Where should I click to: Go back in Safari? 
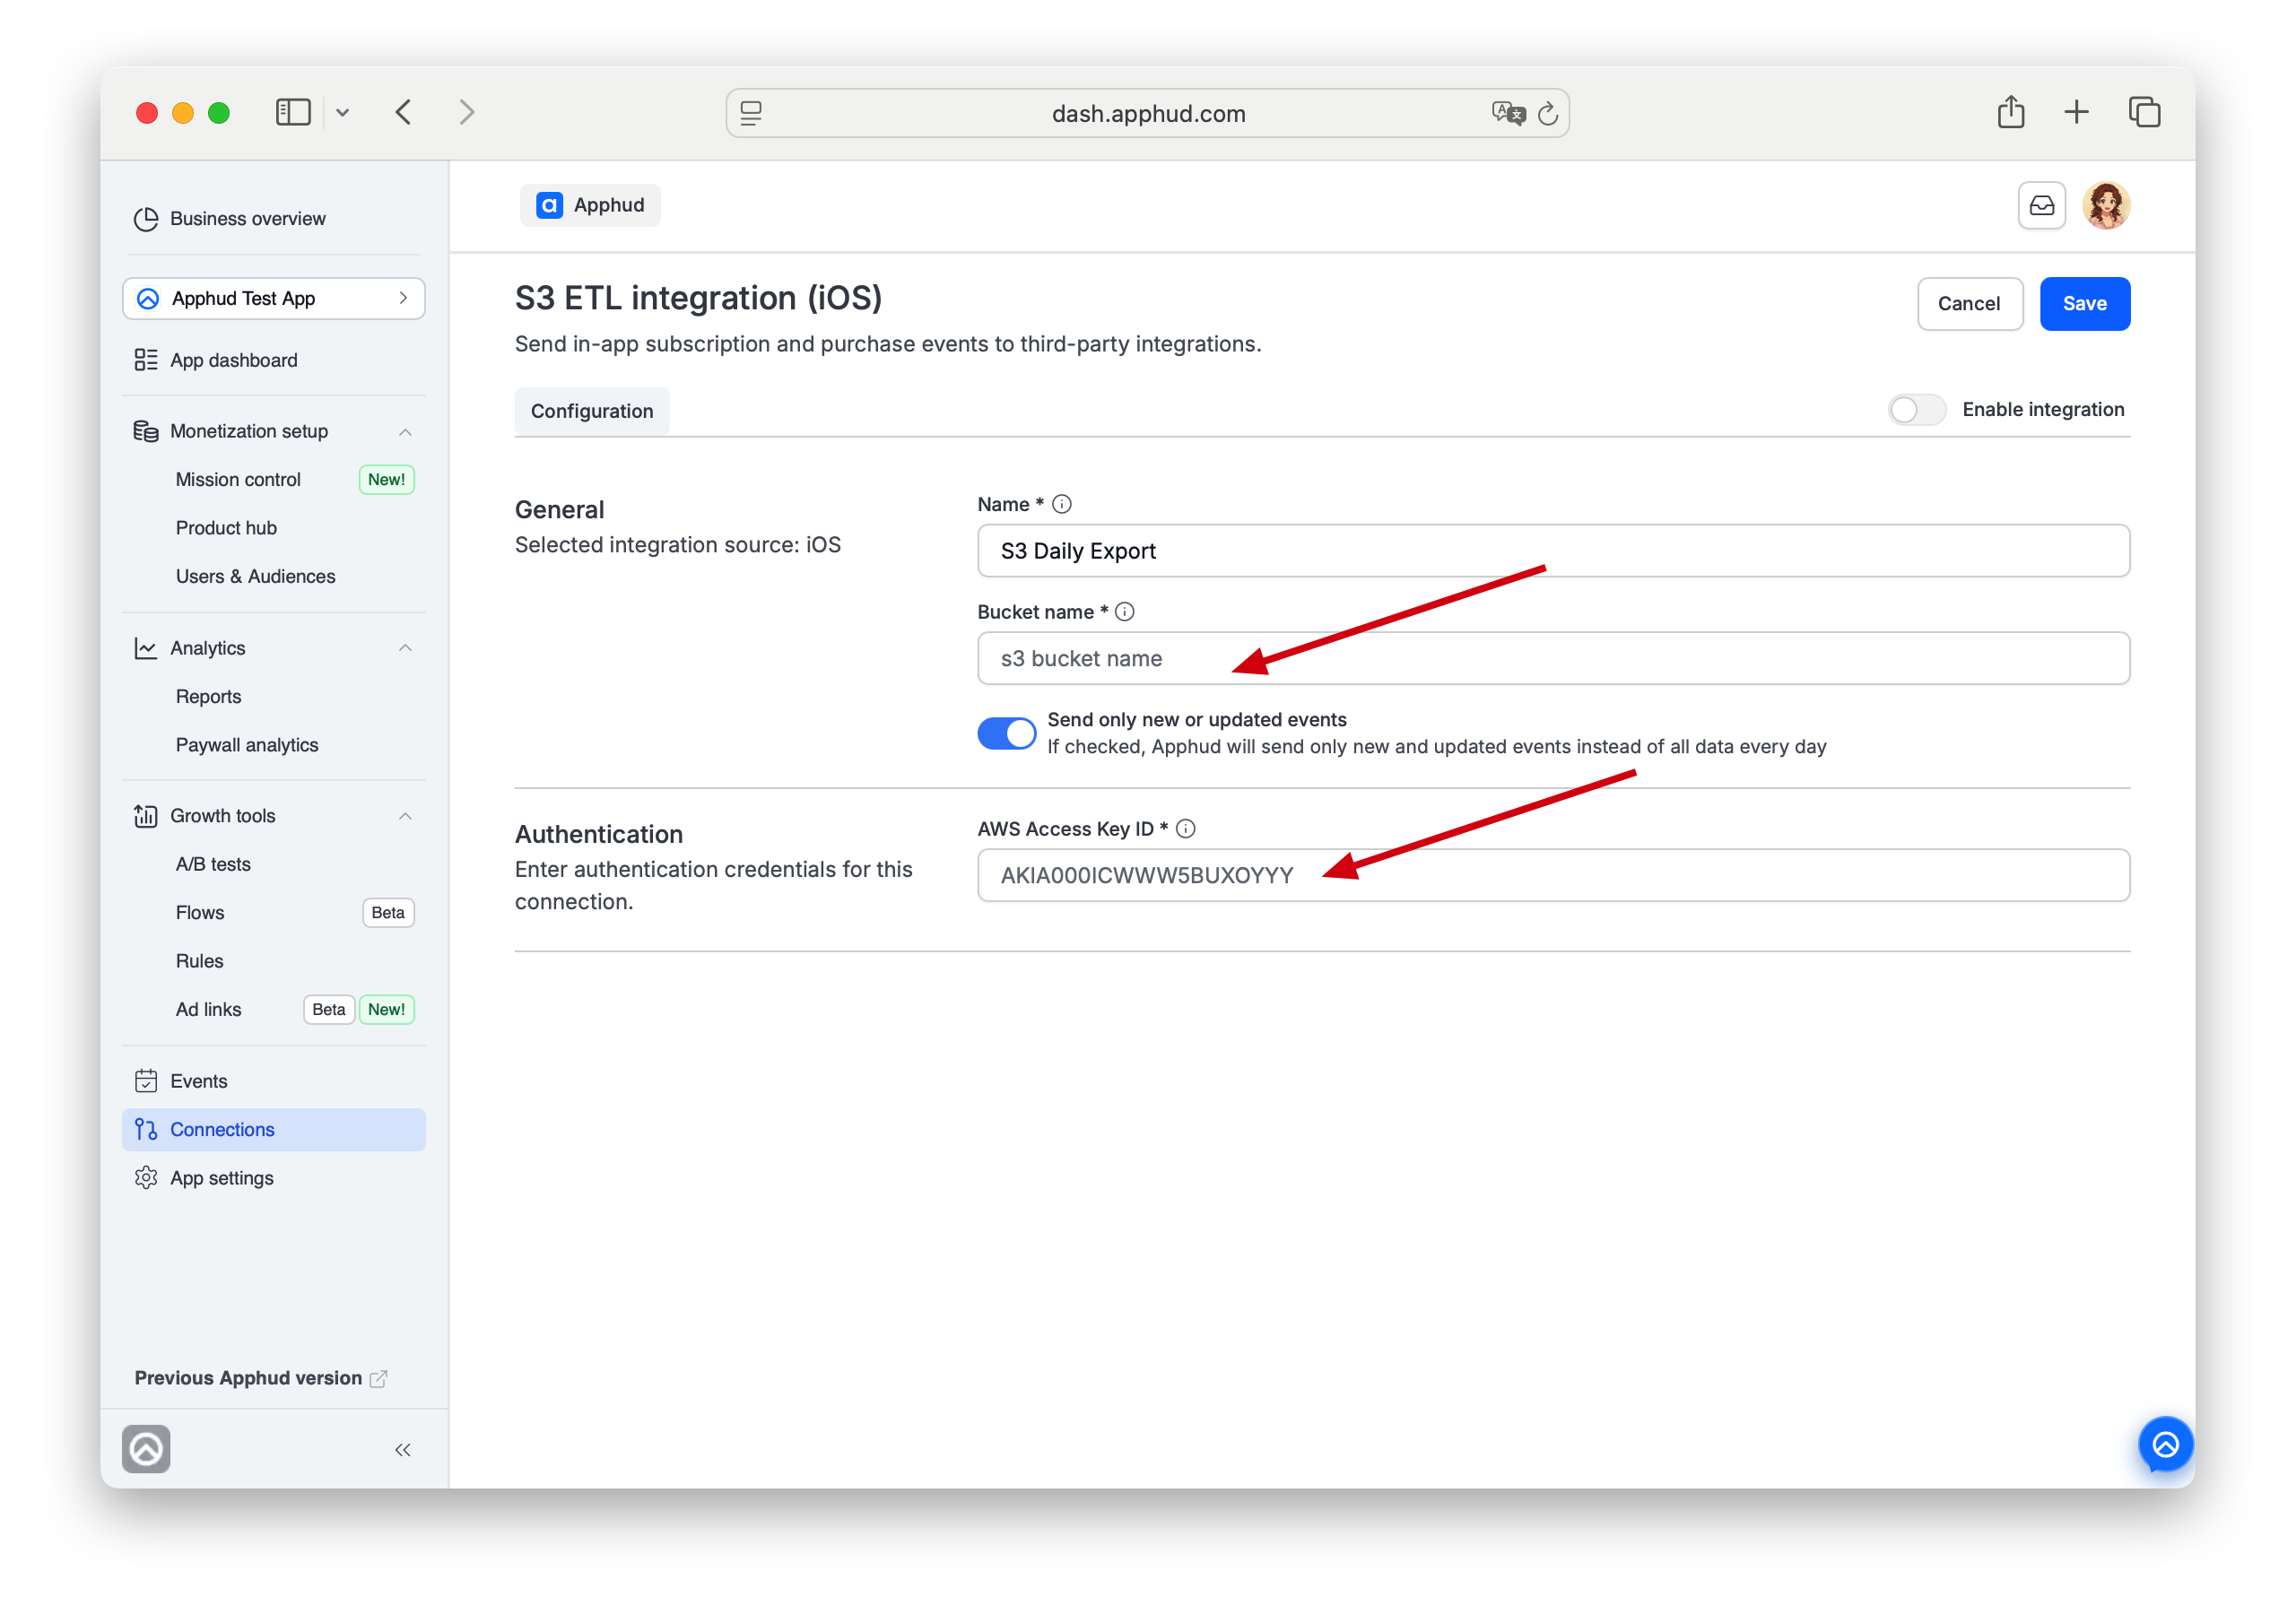click(x=403, y=112)
